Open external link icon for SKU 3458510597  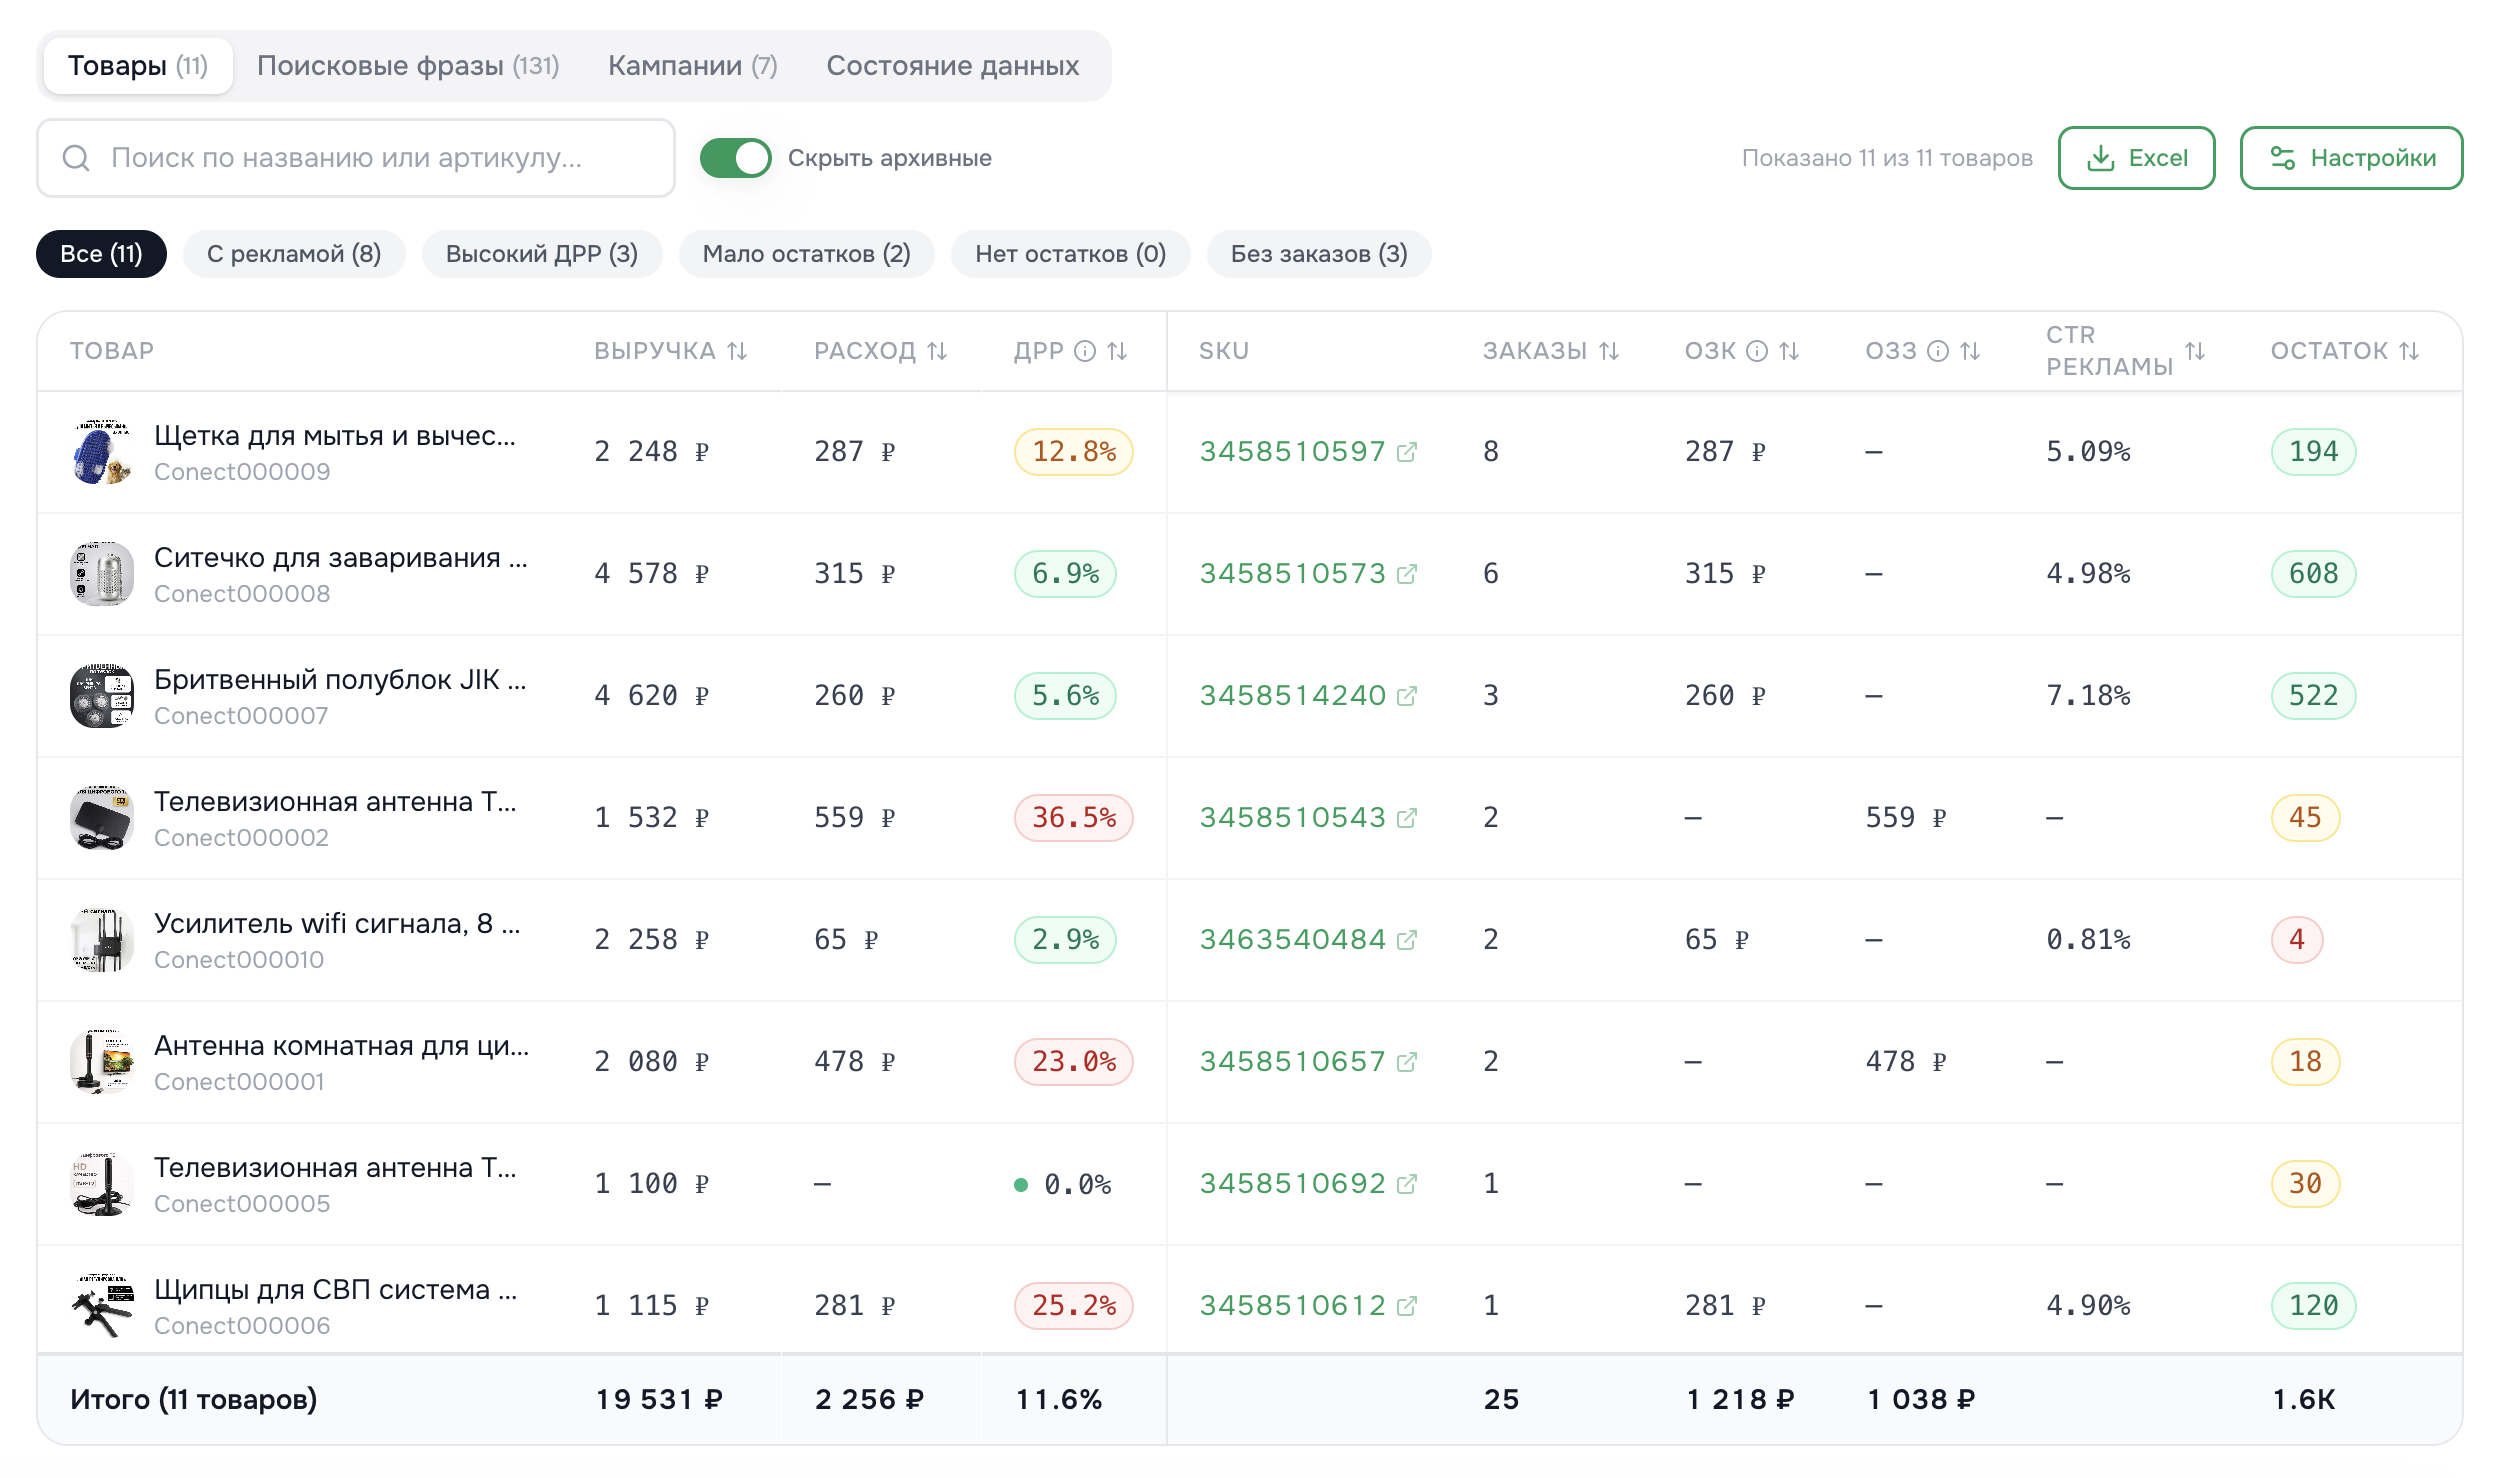[1407, 452]
